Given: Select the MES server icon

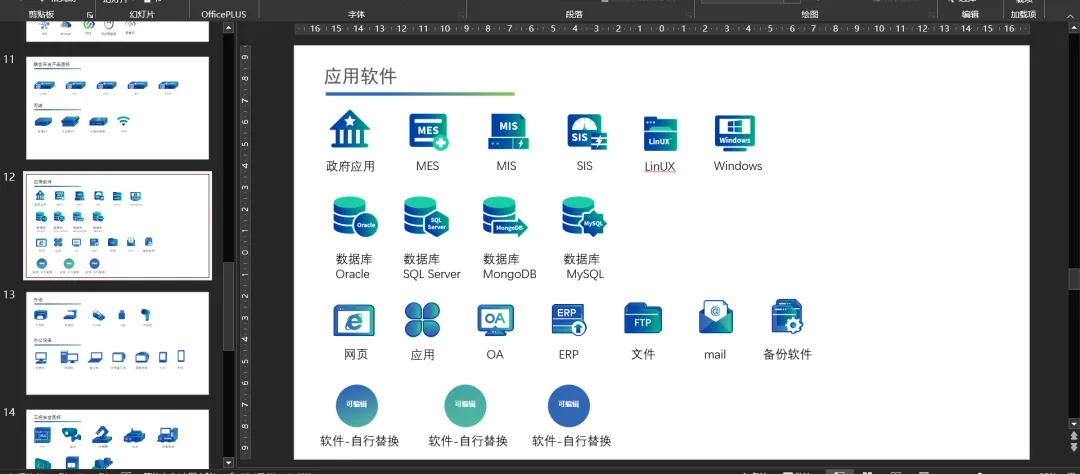Looking at the screenshot, I should coord(428,132).
